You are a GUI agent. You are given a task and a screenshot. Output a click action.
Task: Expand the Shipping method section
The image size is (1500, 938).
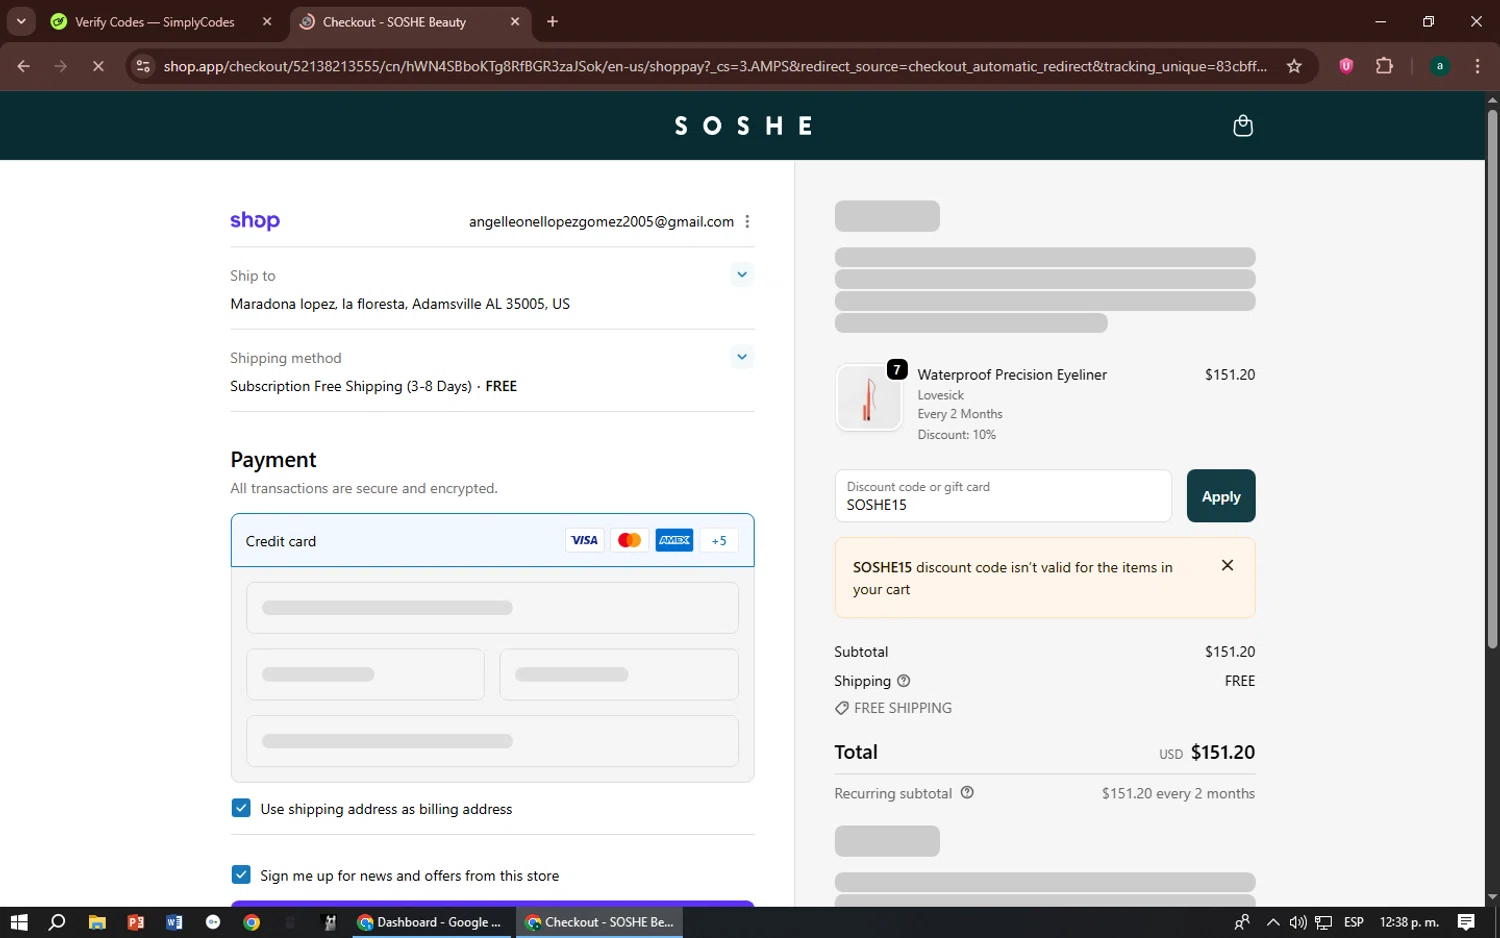click(741, 356)
